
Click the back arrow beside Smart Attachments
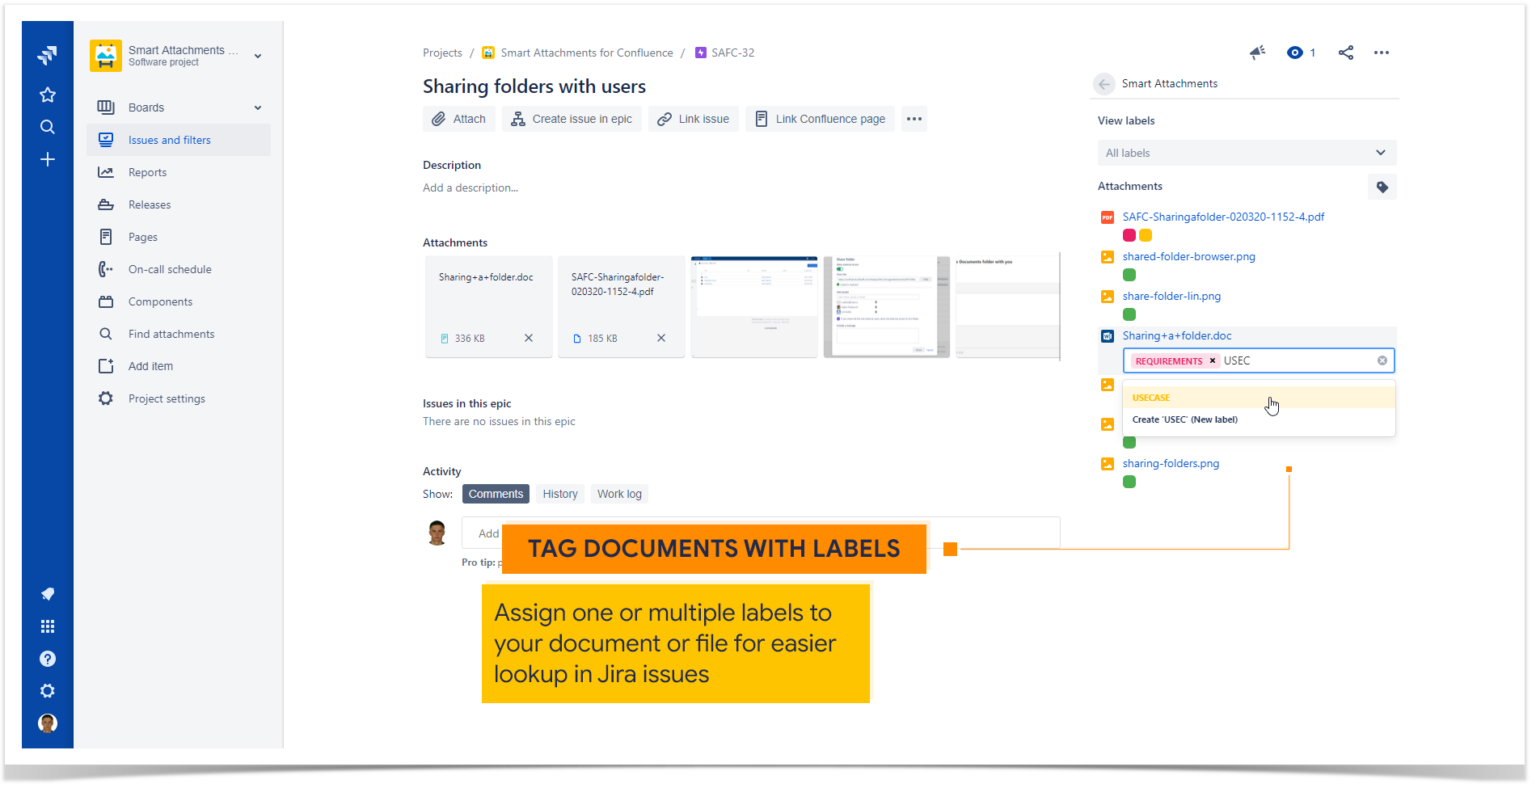(1103, 84)
